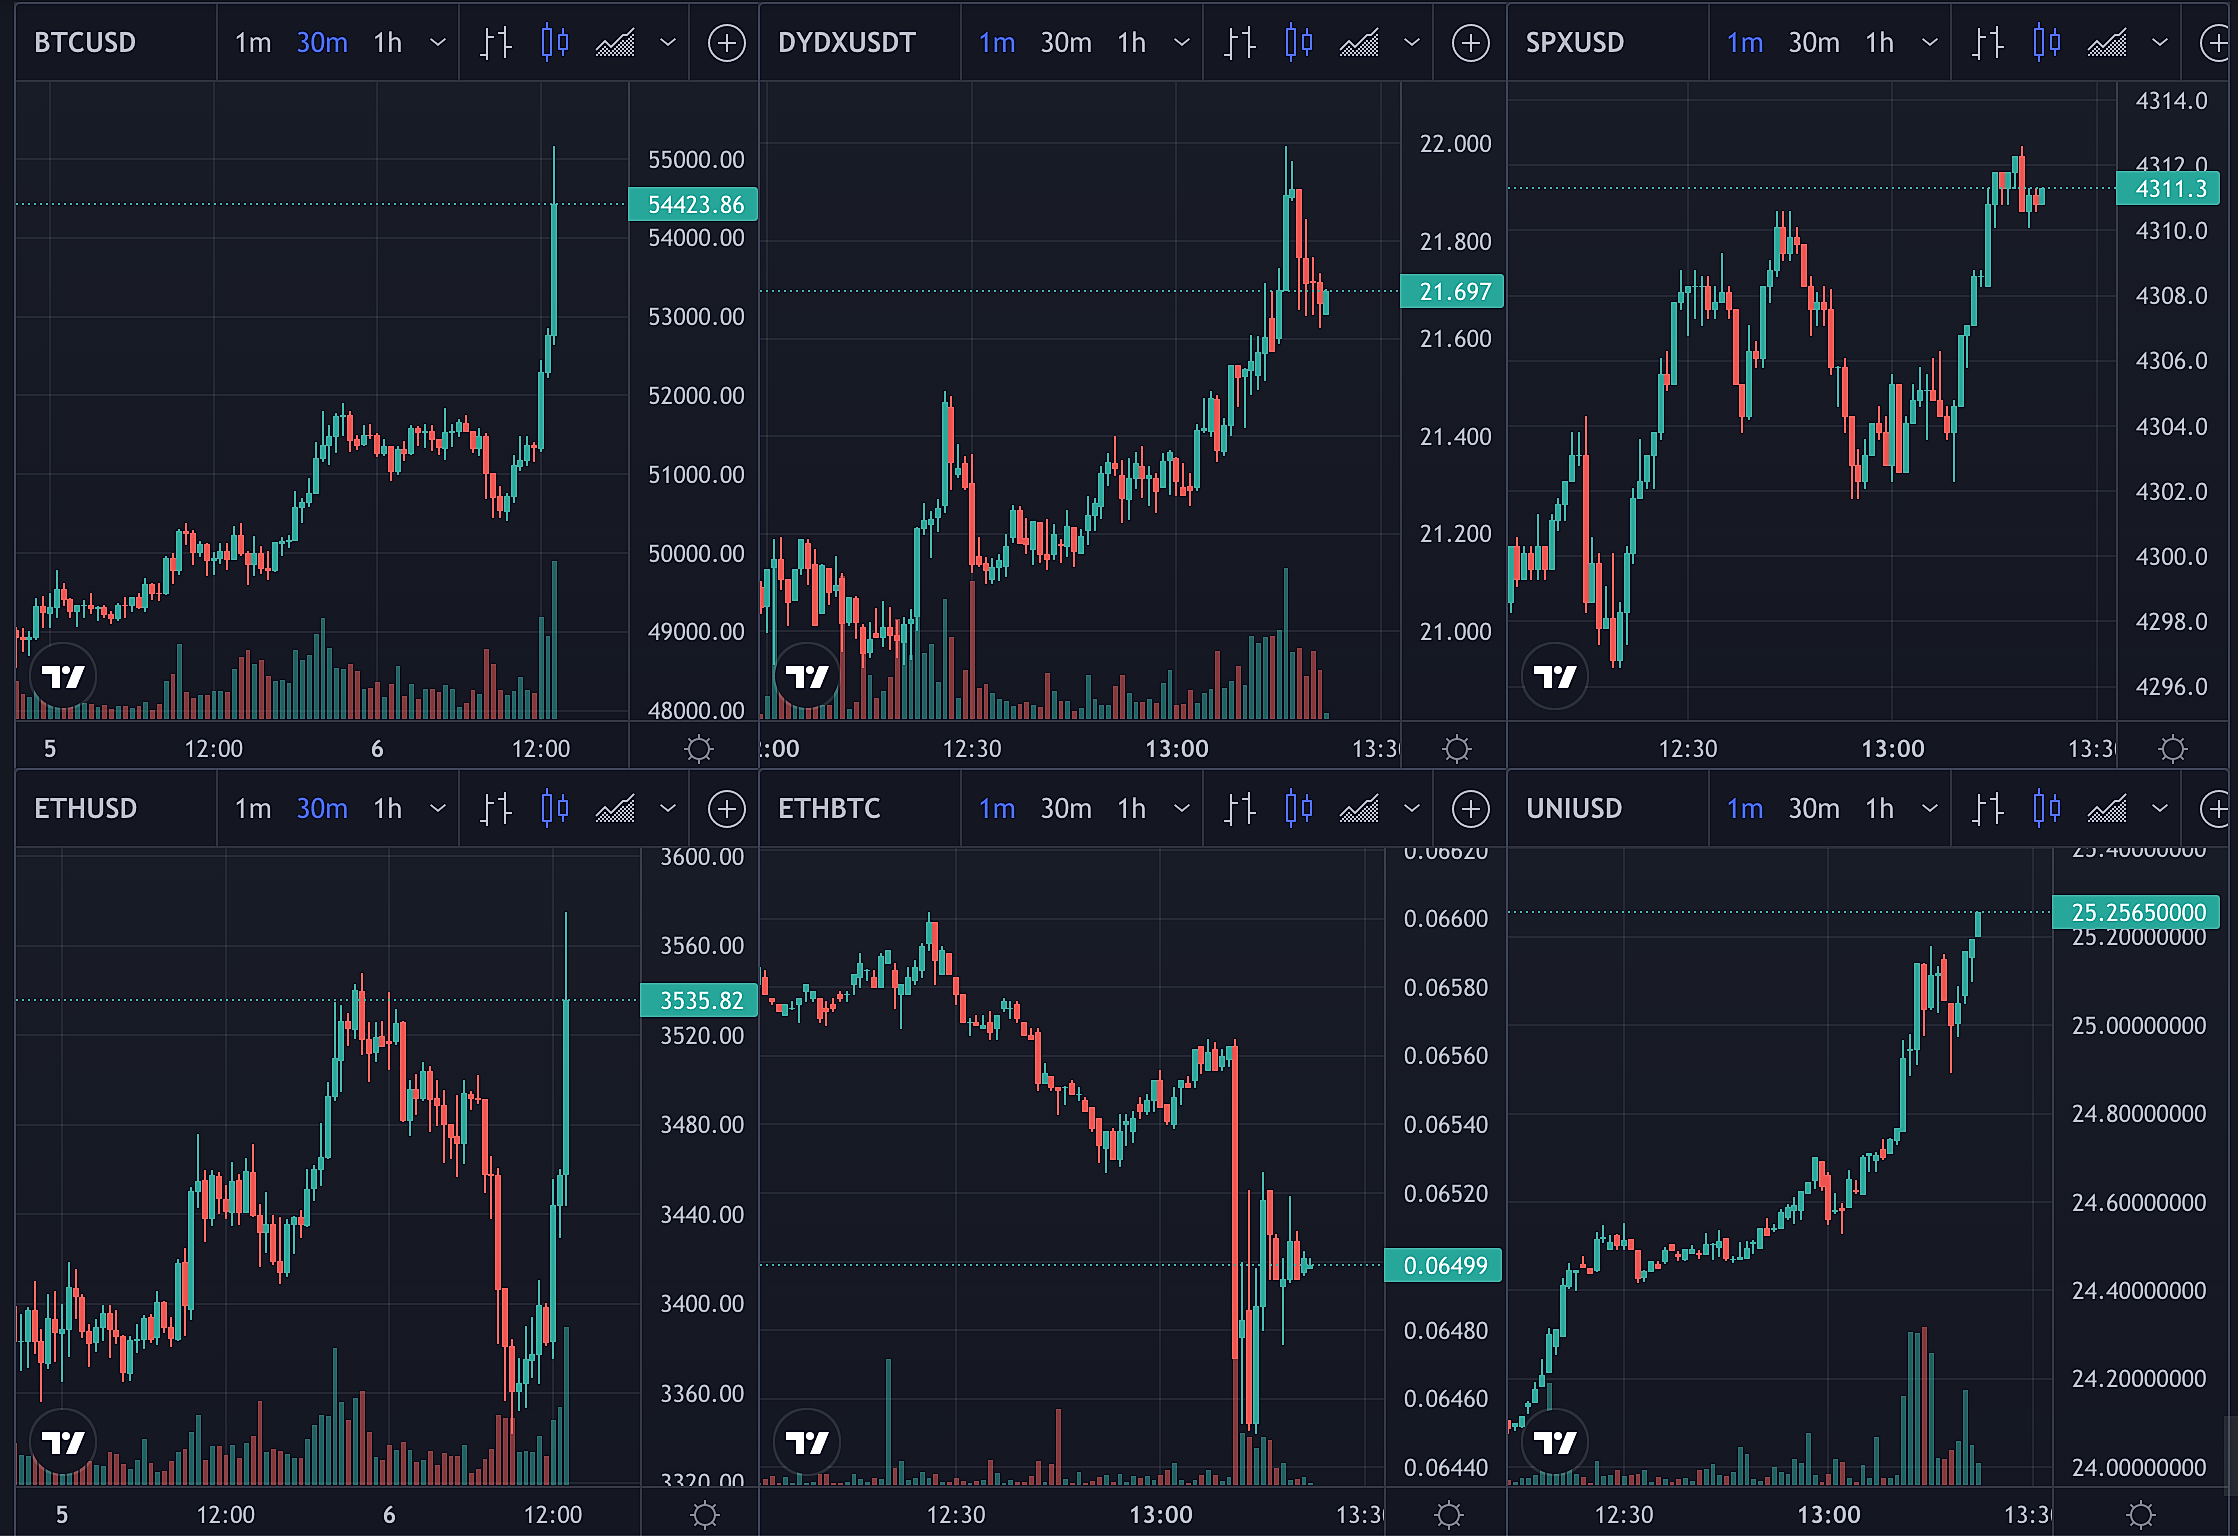Select candlestick style in SPXUSD panel
This screenshot has width=2238, height=1536.
pos(2047,43)
